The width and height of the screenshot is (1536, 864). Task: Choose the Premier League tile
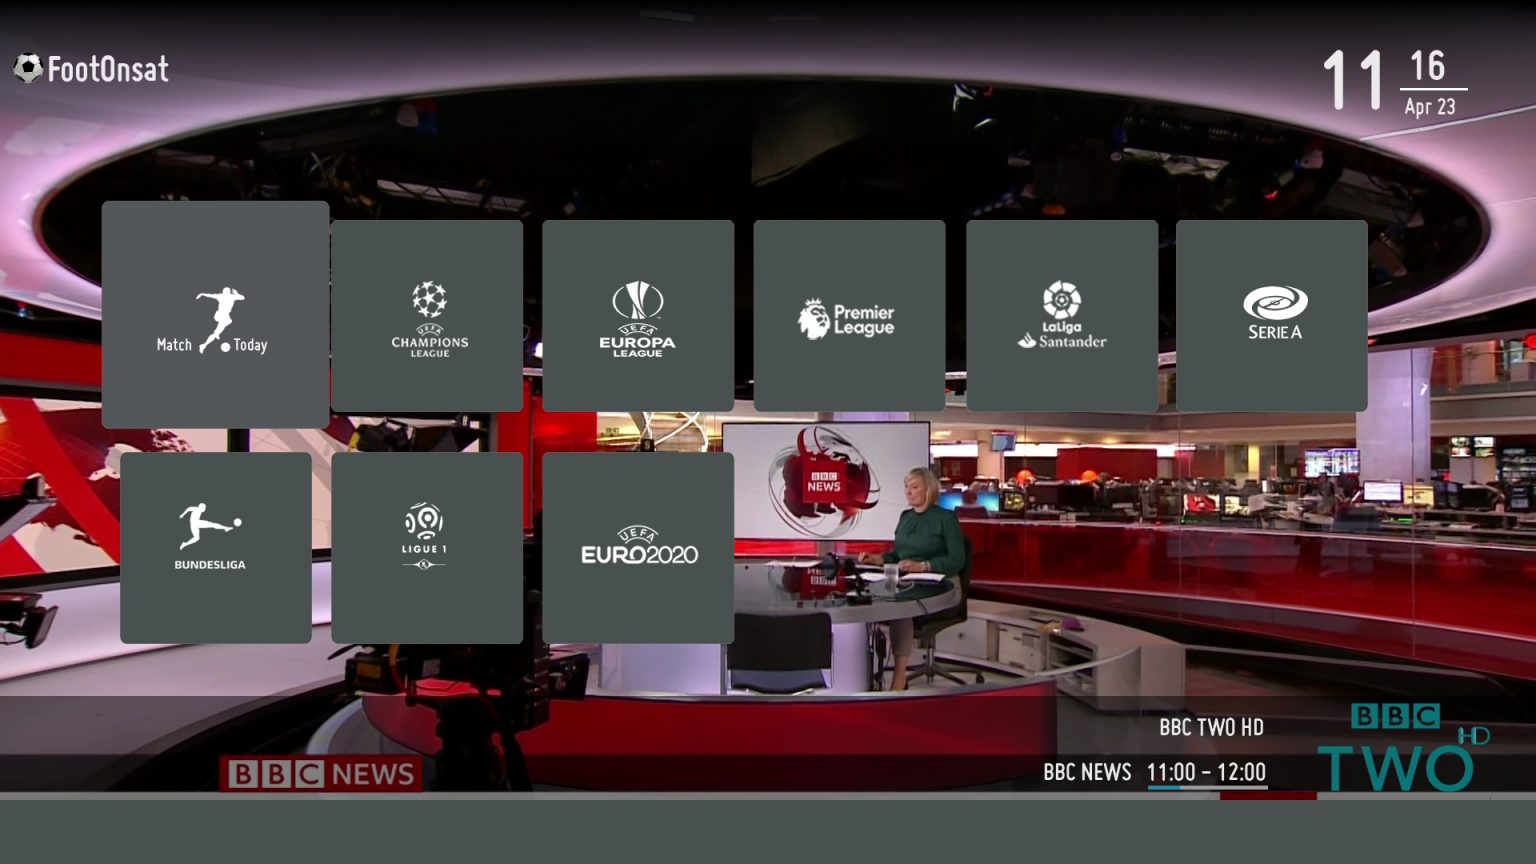(849, 316)
